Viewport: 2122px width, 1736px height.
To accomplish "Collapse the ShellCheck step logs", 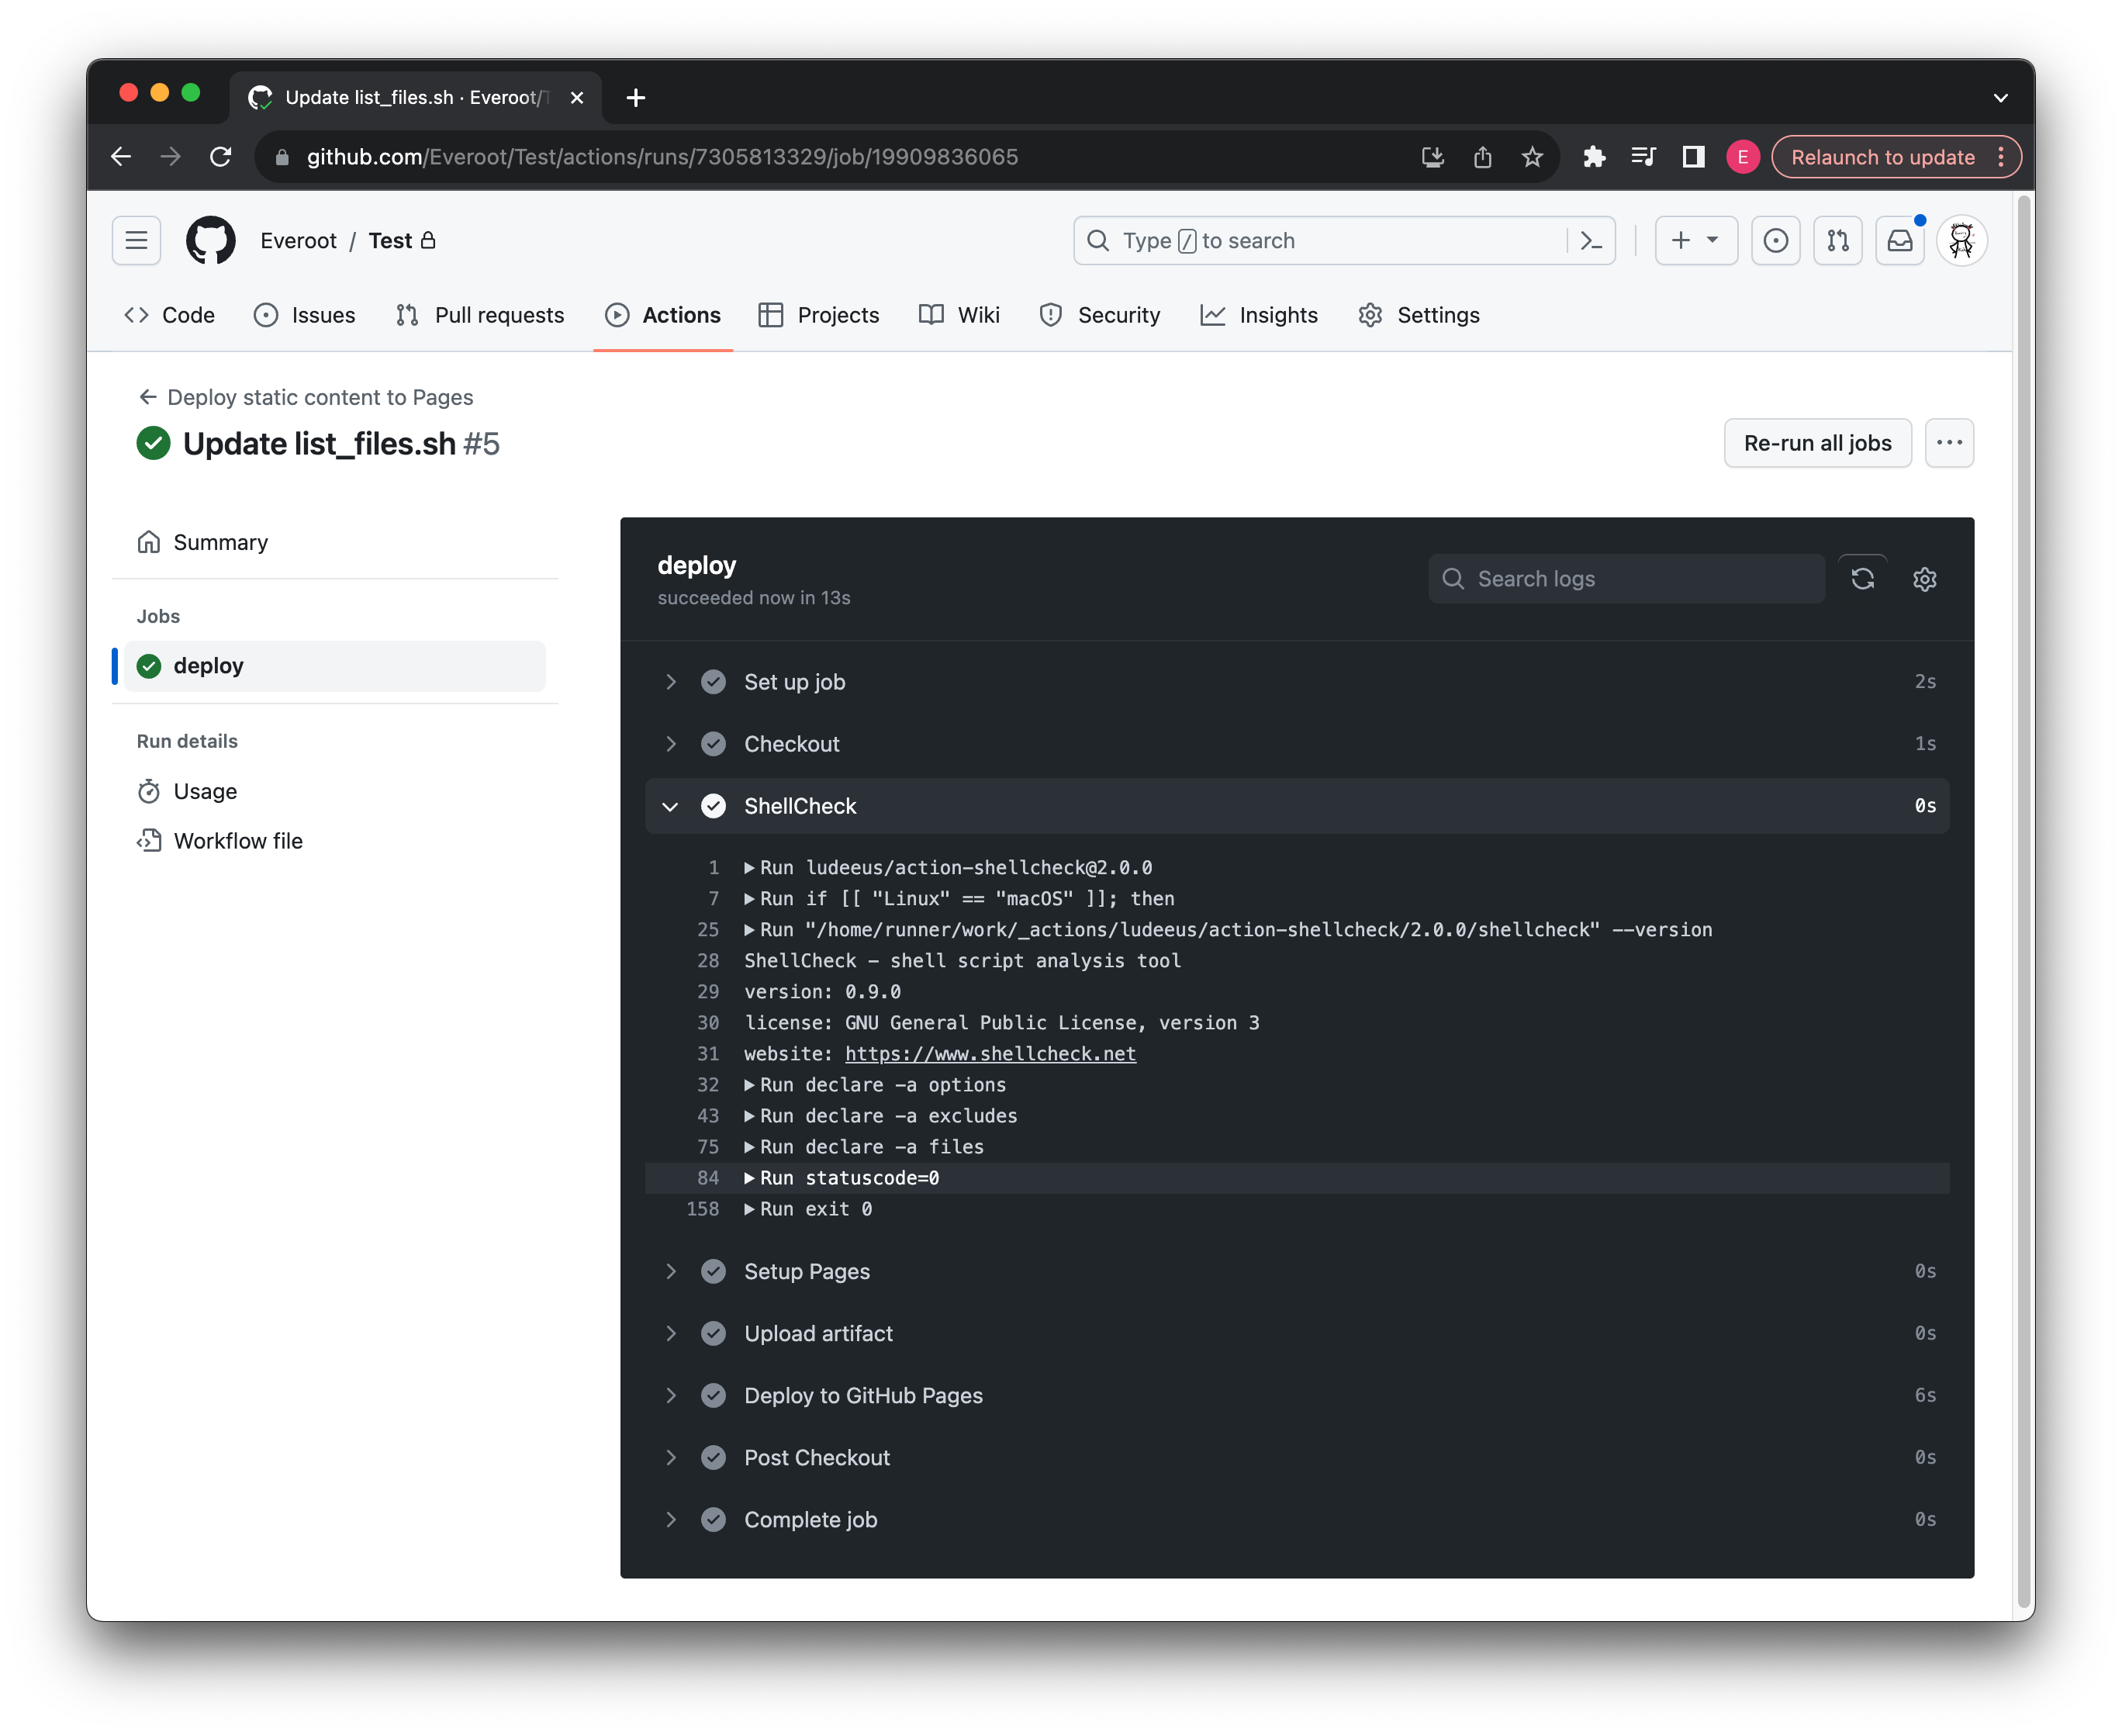I will (x=670, y=806).
